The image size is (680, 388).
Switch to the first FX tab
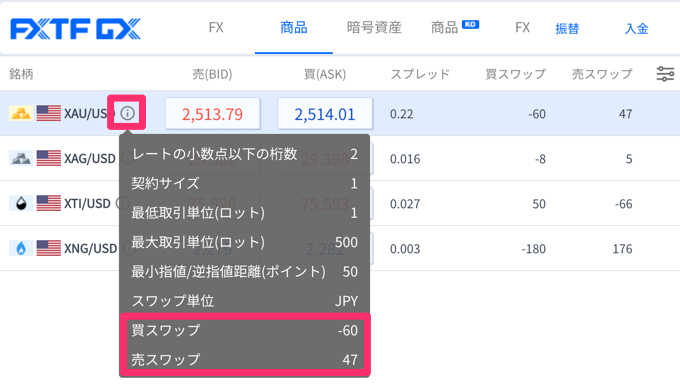(x=216, y=28)
